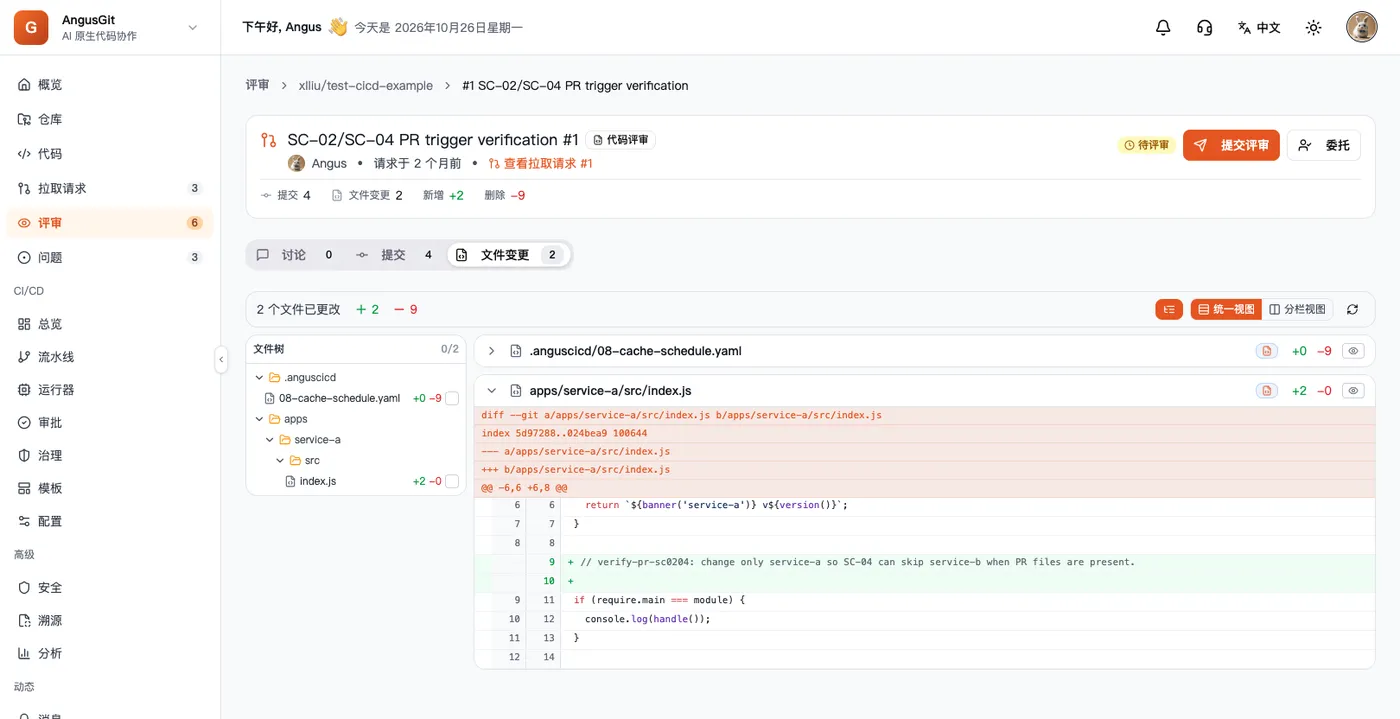
Task: Select 08-cache-schedule.yaml in the file tree
Action: [x=339, y=398]
